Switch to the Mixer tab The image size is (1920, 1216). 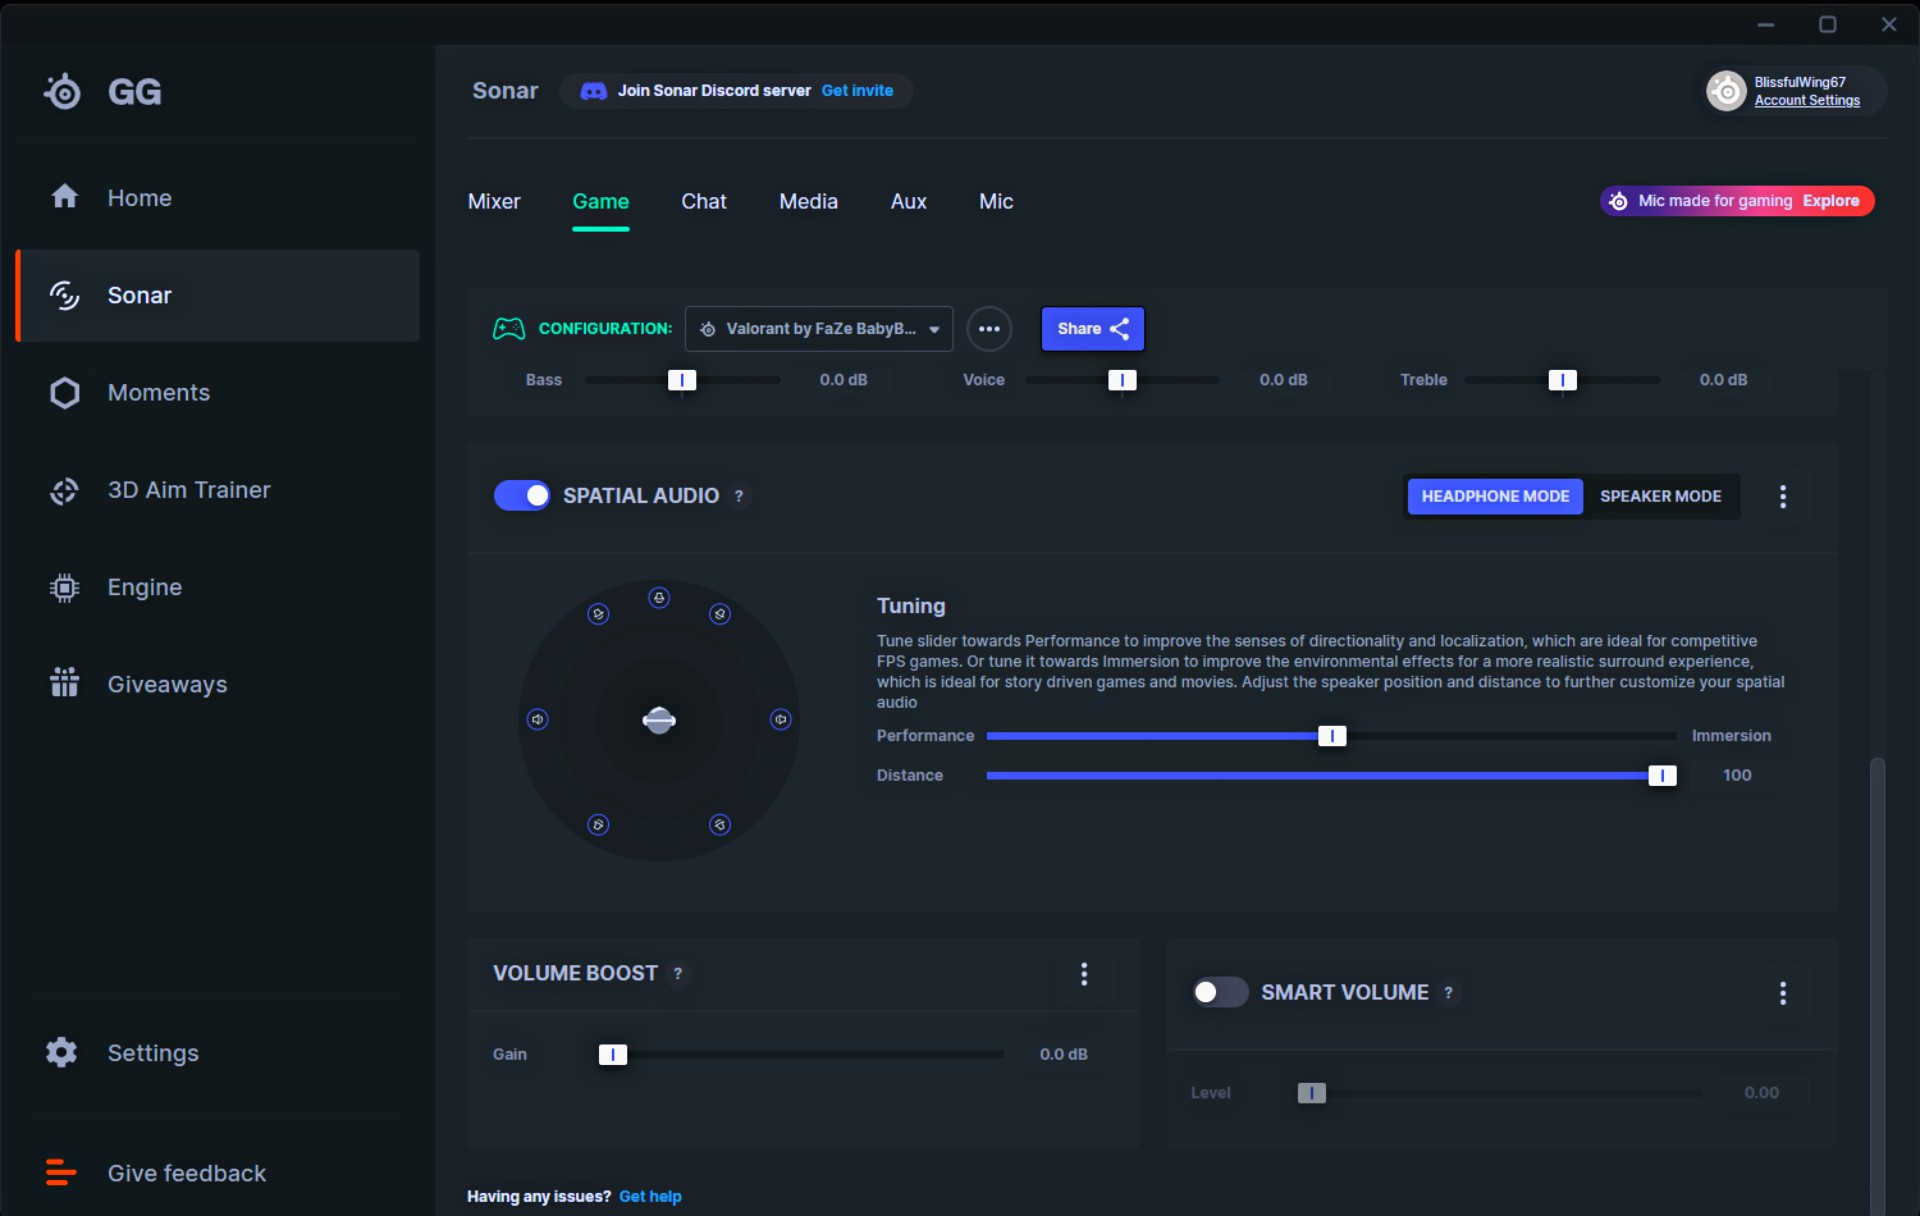(x=494, y=201)
